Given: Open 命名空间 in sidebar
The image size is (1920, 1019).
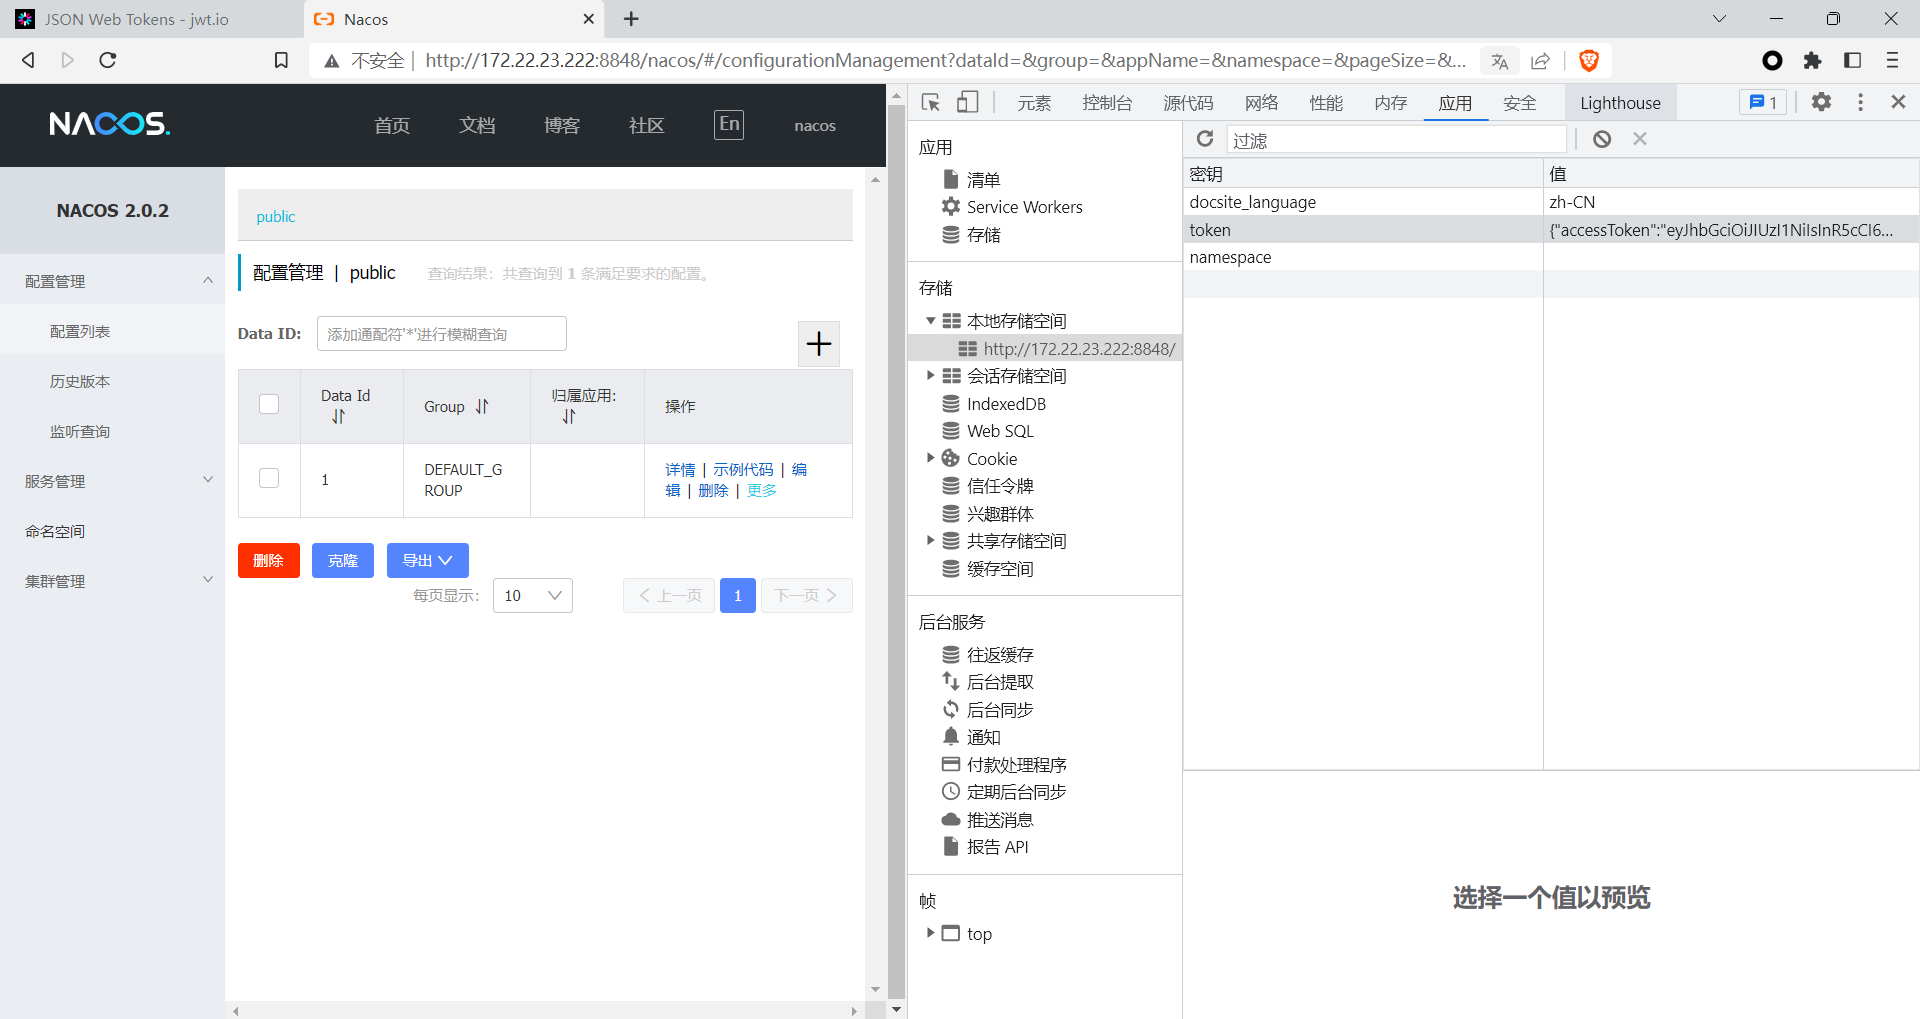Looking at the screenshot, I should [55, 531].
